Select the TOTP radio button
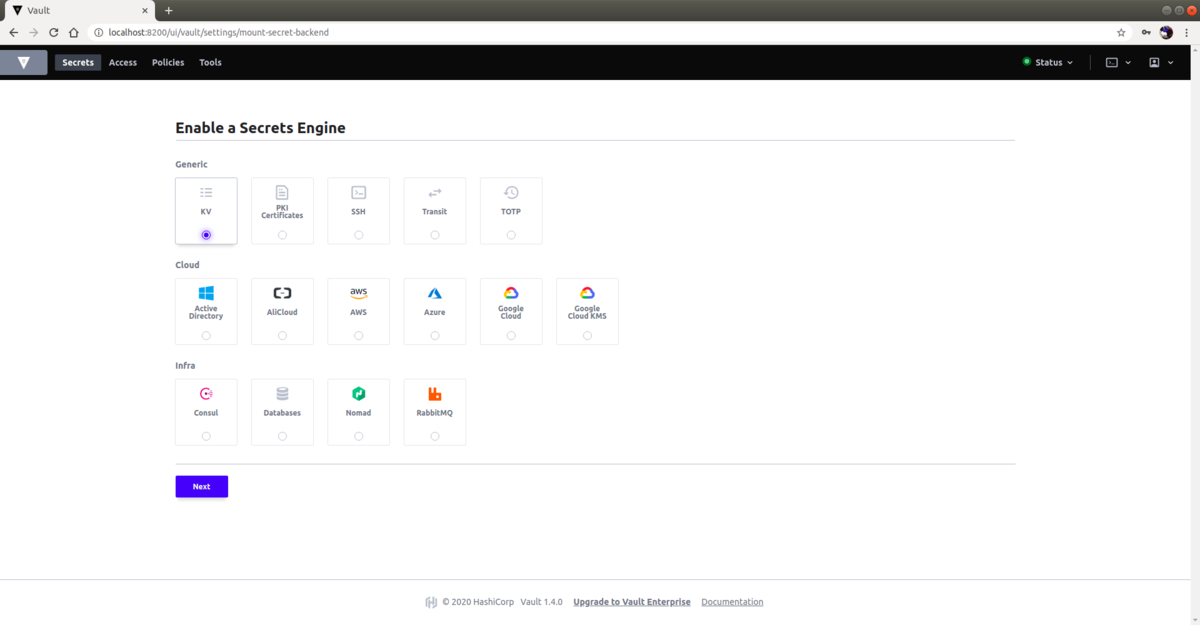The image size is (1200, 625). tap(511, 235)
